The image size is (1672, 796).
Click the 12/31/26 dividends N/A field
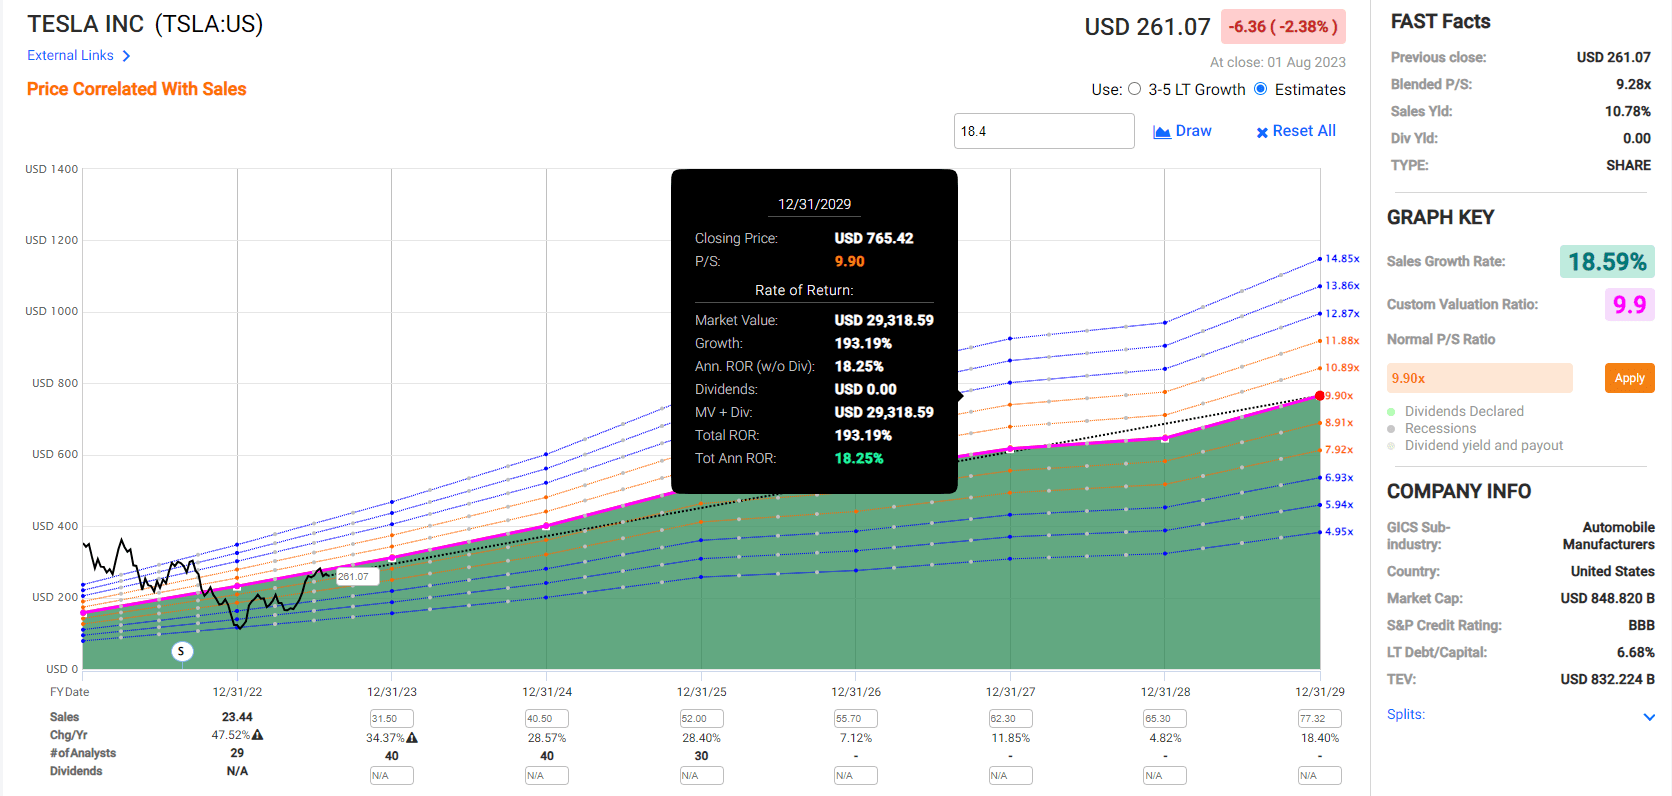856,775
